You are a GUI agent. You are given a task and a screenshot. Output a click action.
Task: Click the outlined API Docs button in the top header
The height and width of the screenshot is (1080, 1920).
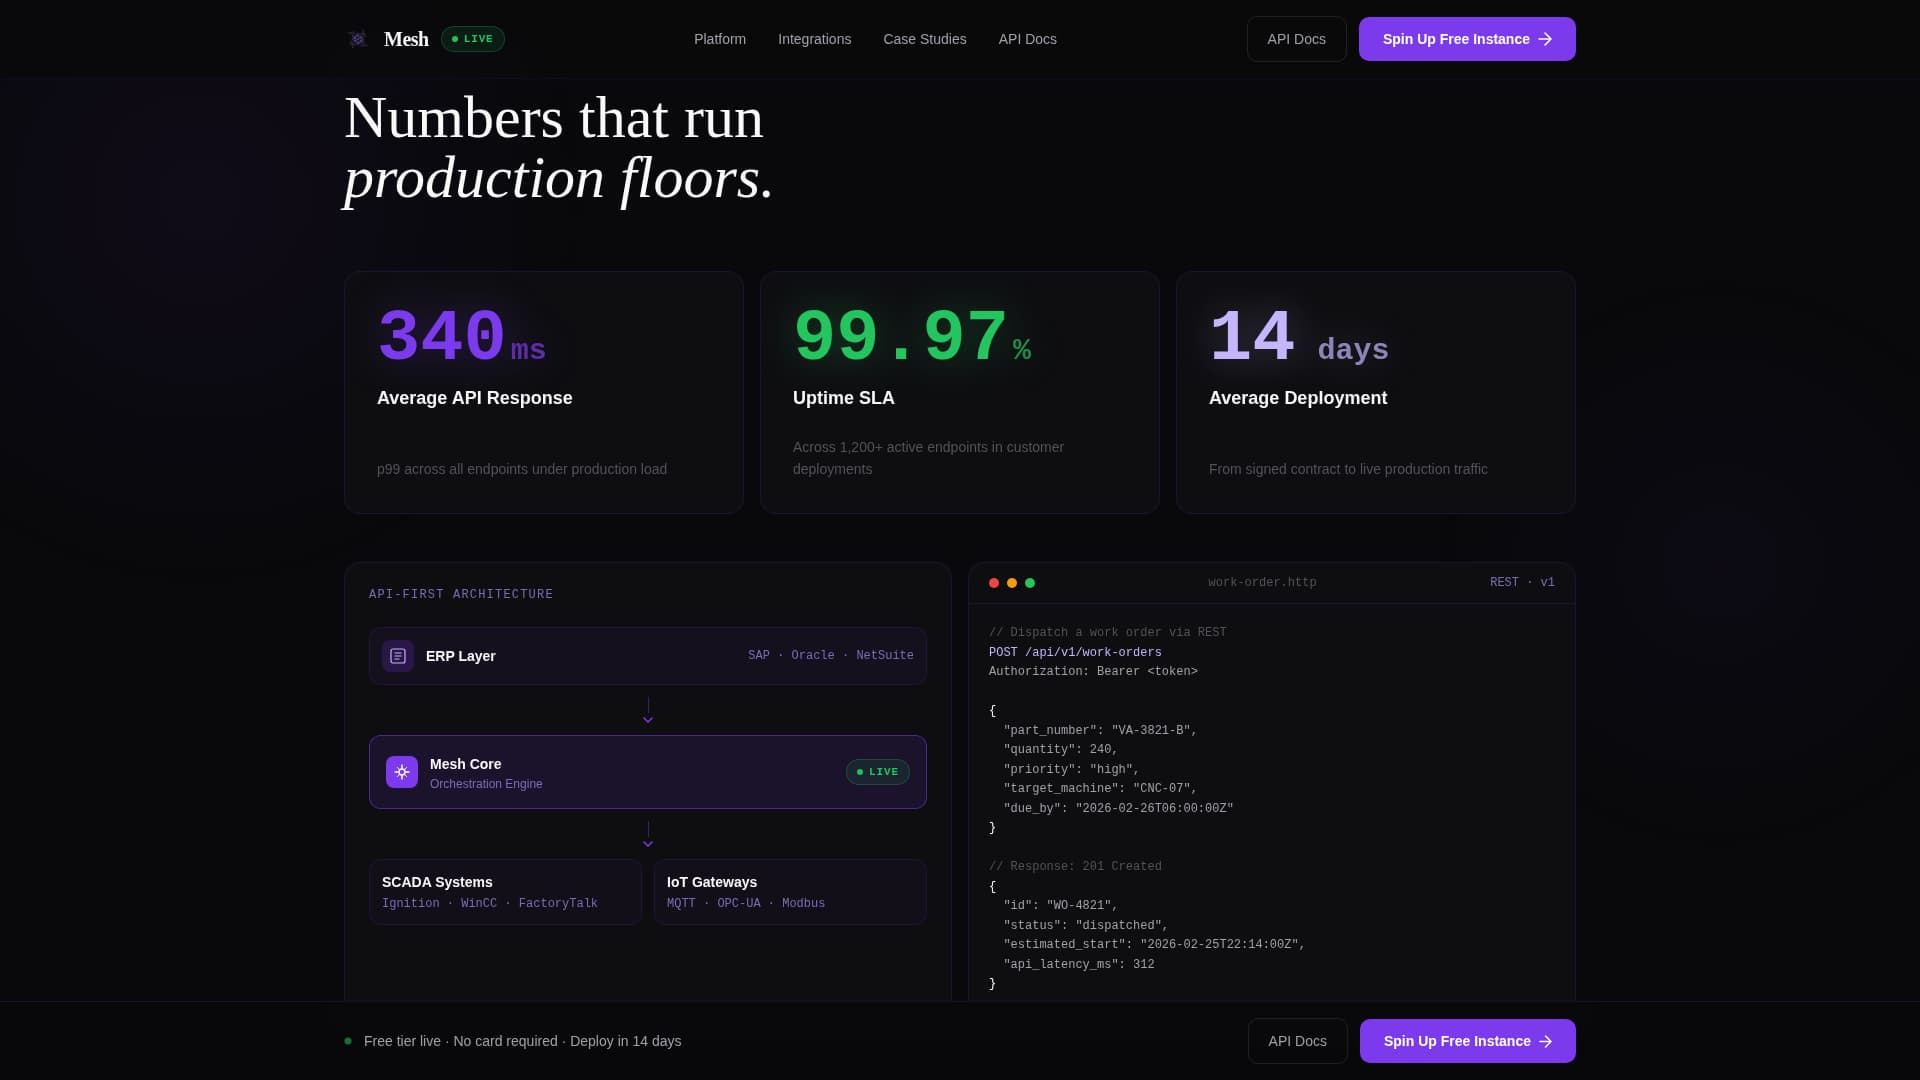(1297, 39)
